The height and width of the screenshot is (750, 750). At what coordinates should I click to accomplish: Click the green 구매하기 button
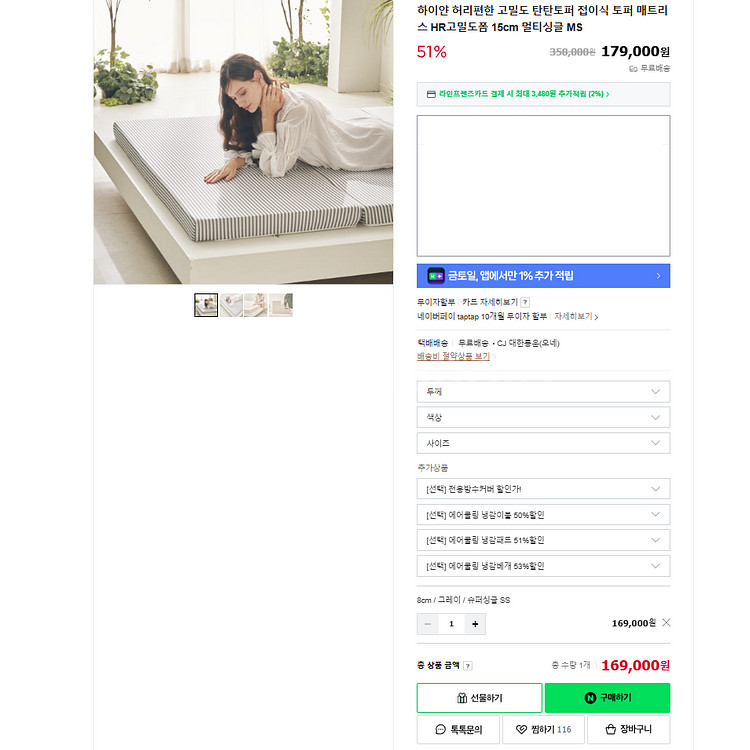pos(607,698)
